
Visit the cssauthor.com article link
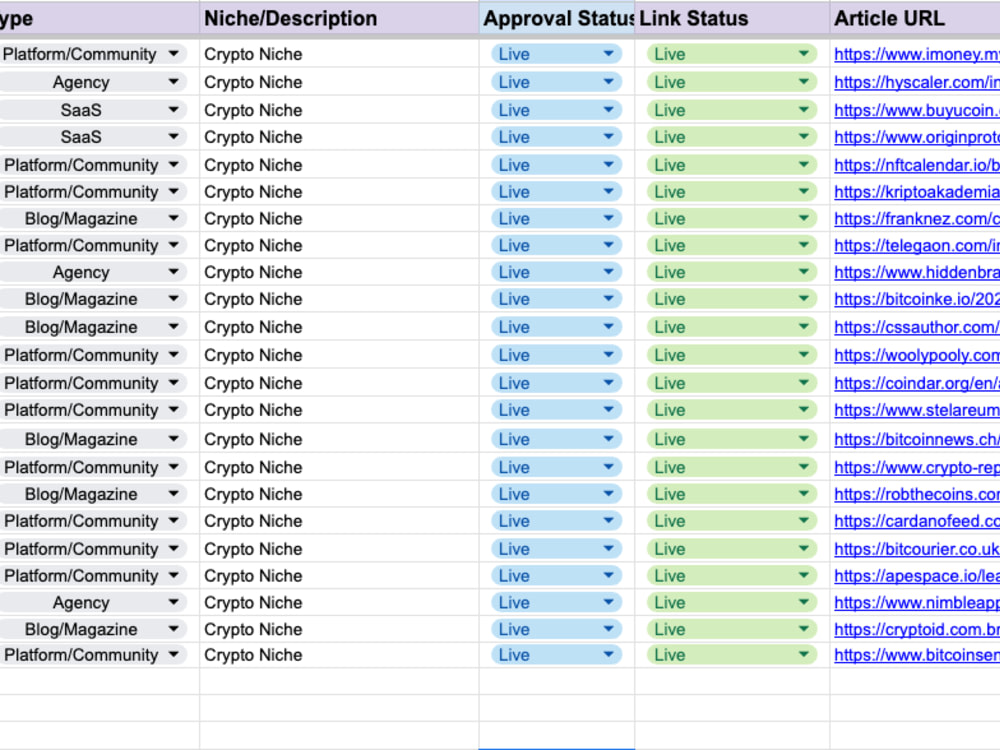click(x=916, y=327)
